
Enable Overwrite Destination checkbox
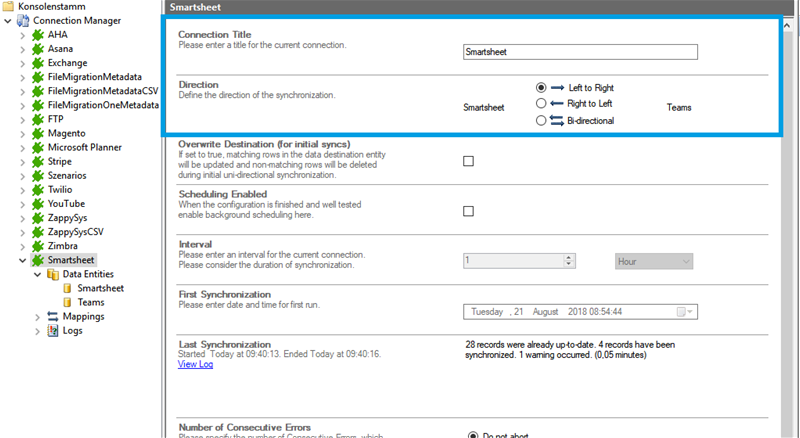[x=468, y=161]
